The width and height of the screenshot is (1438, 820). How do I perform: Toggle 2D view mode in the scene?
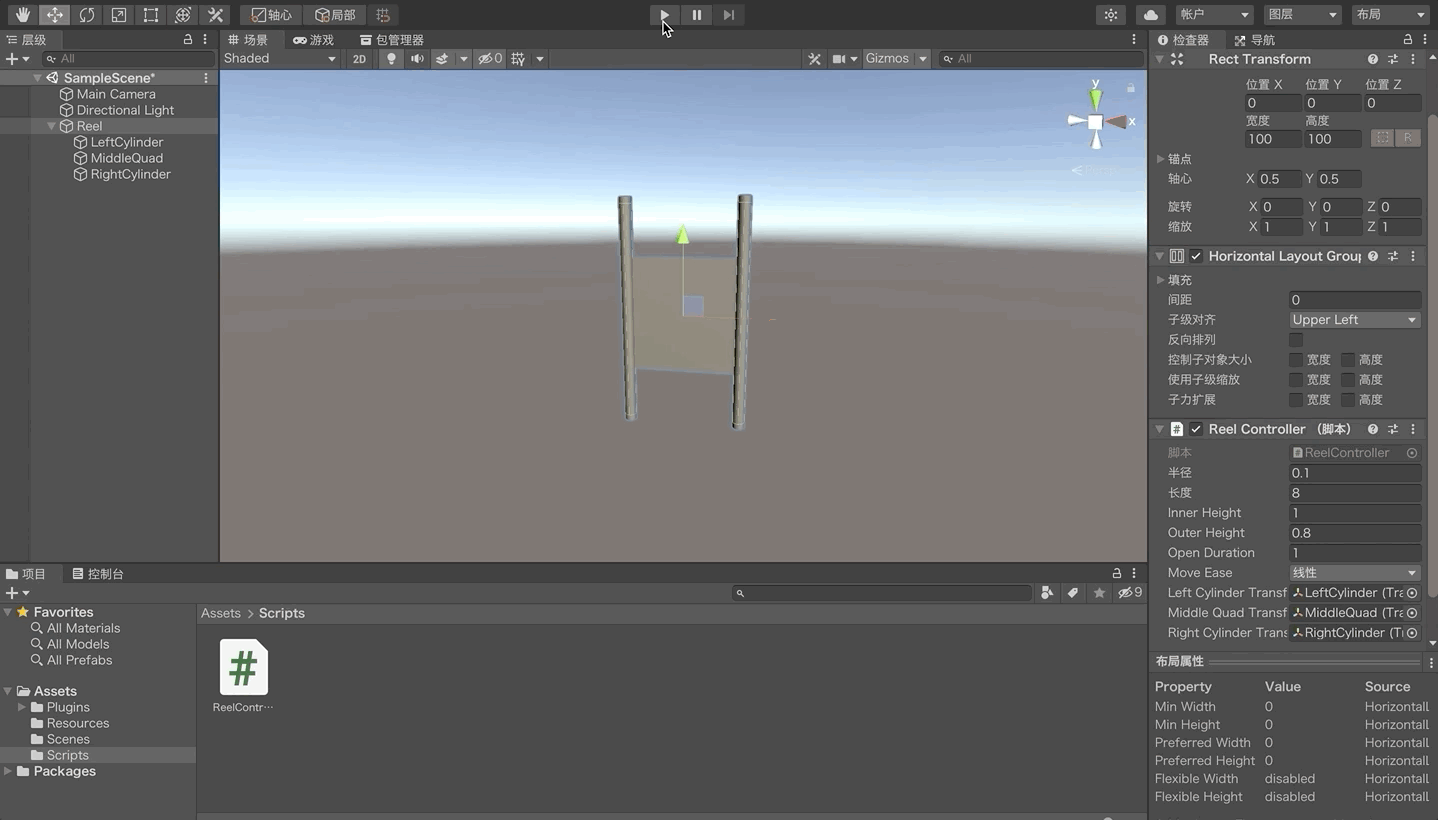coord(359,59)
